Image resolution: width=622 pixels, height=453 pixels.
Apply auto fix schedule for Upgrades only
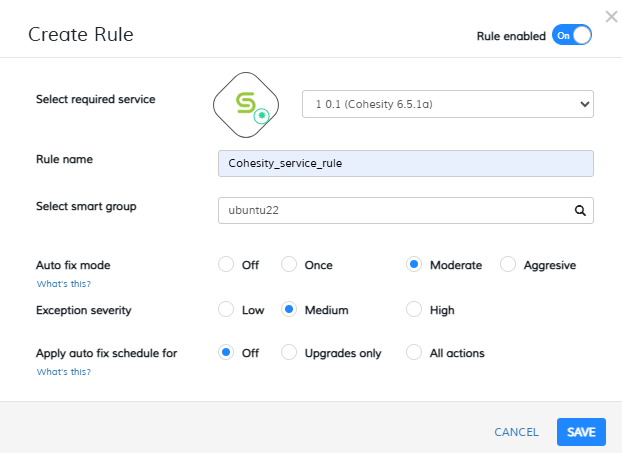[289, 353]
